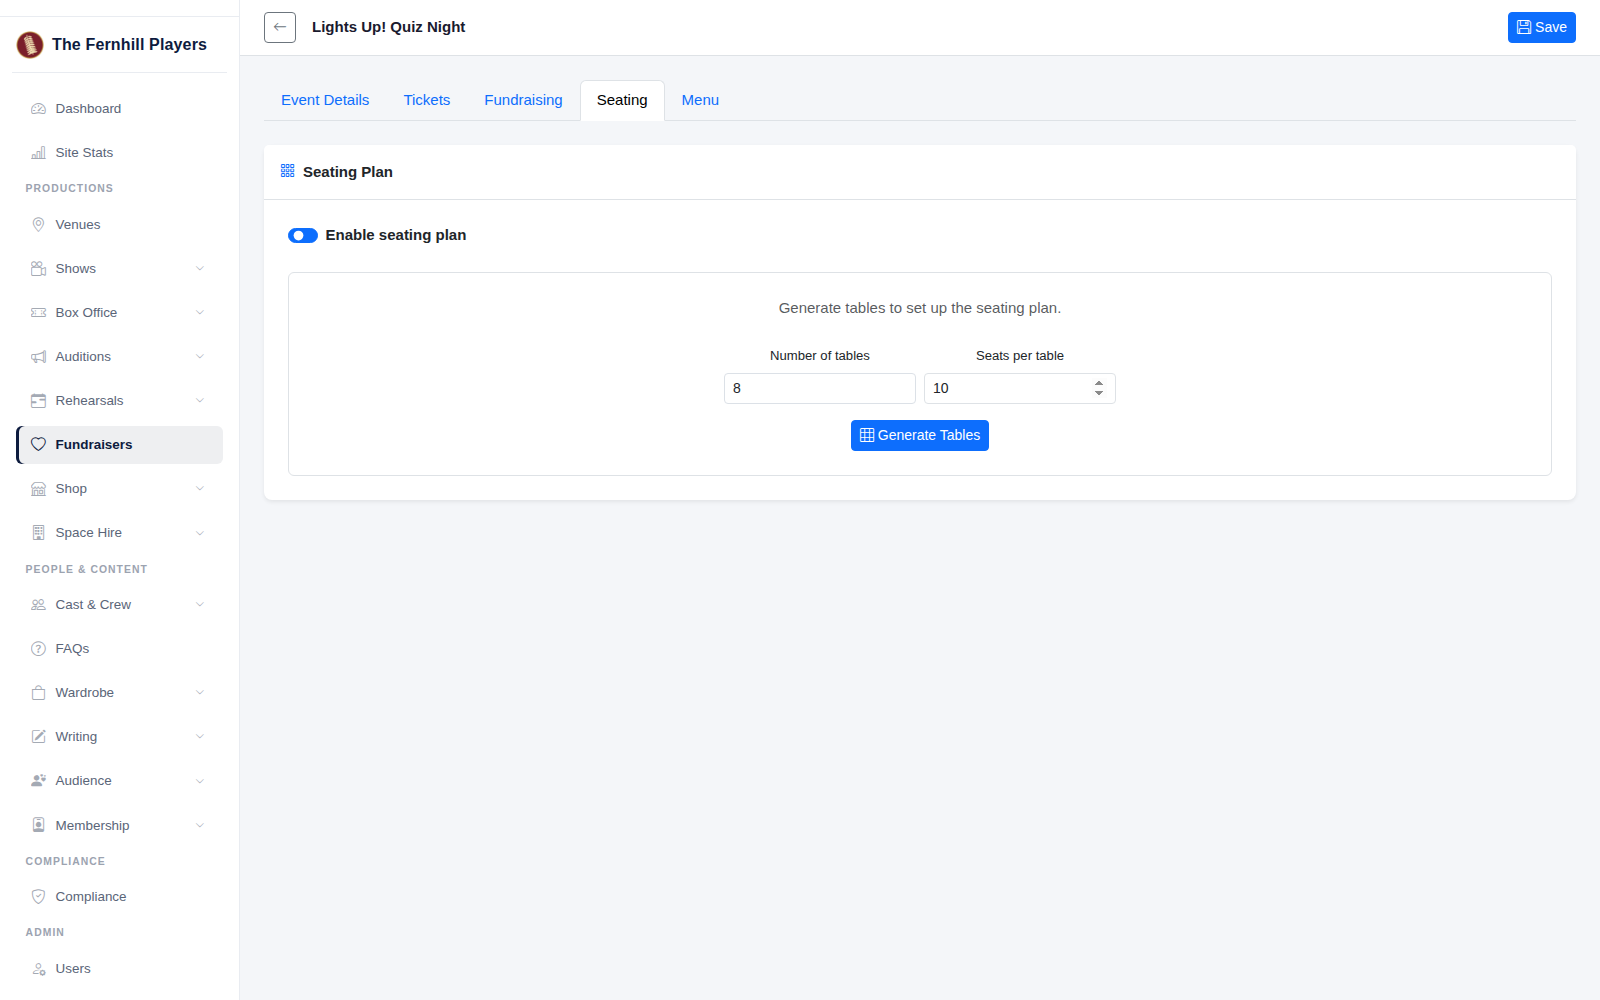Click the Audience person icon
Viewport: 1600px width, 1000px height.
[x=38, y=781]
